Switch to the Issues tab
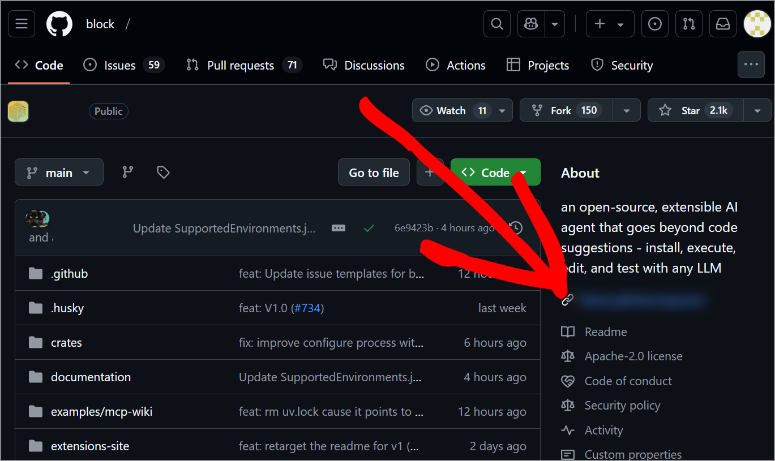 [x=124, y=65]
